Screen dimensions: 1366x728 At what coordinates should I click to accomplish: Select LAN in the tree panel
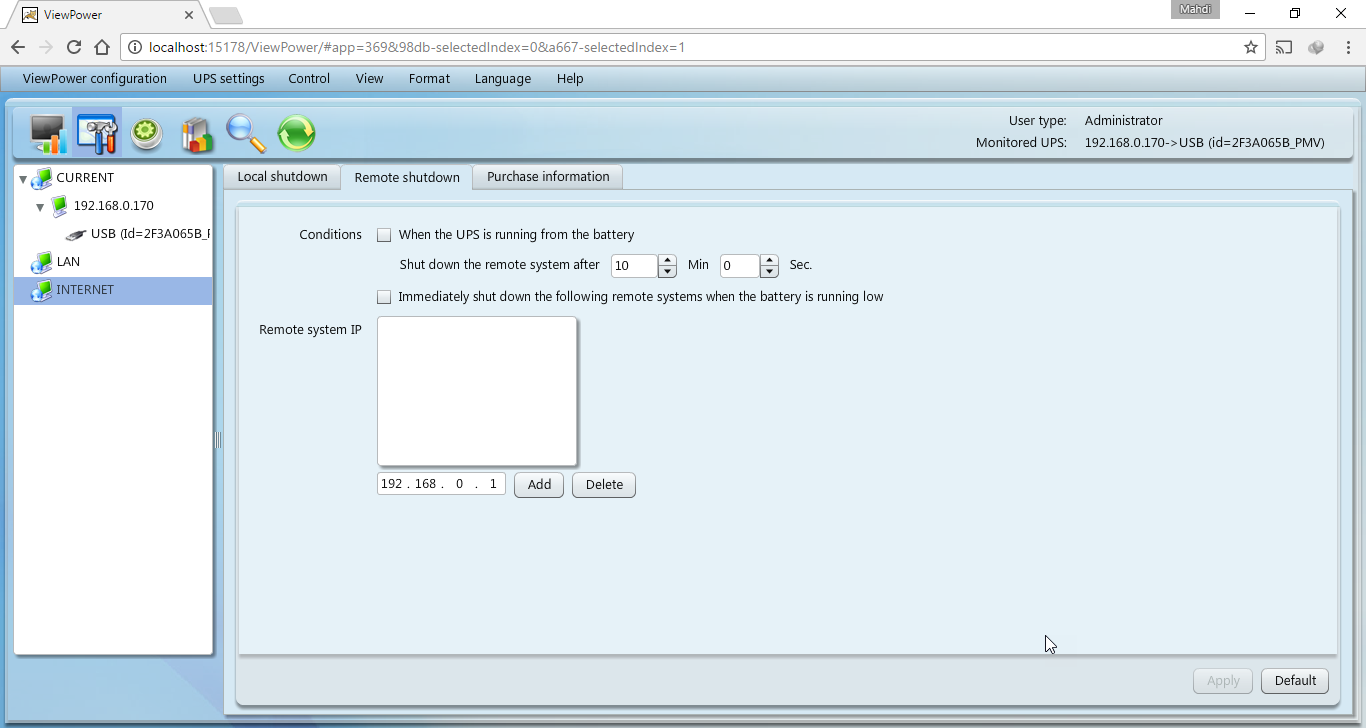point(68,262)
